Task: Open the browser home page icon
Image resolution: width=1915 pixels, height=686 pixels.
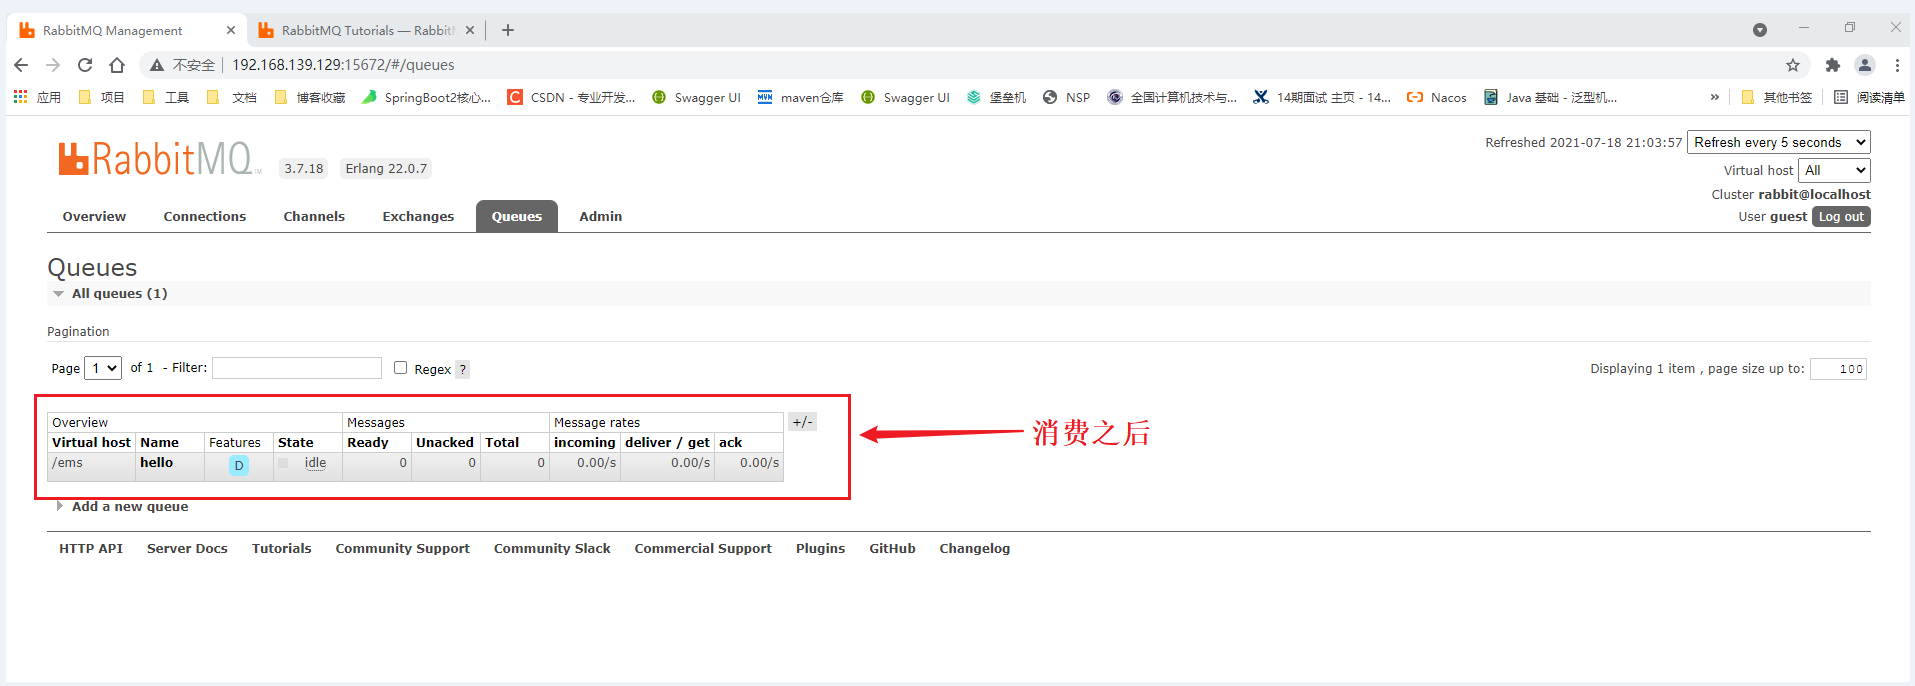Action: pyautogui.click(x=117, y=65)
